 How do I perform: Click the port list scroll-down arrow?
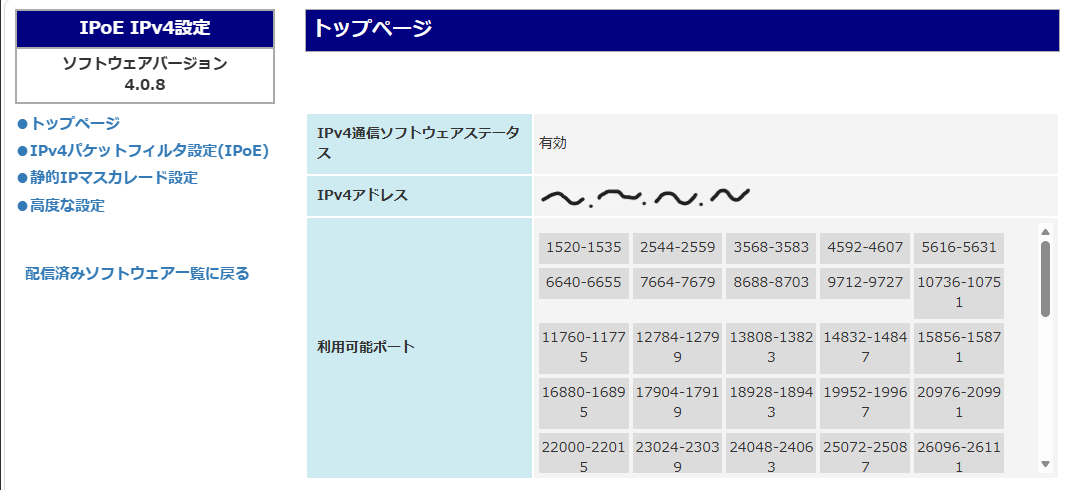tap(1045, 464)
